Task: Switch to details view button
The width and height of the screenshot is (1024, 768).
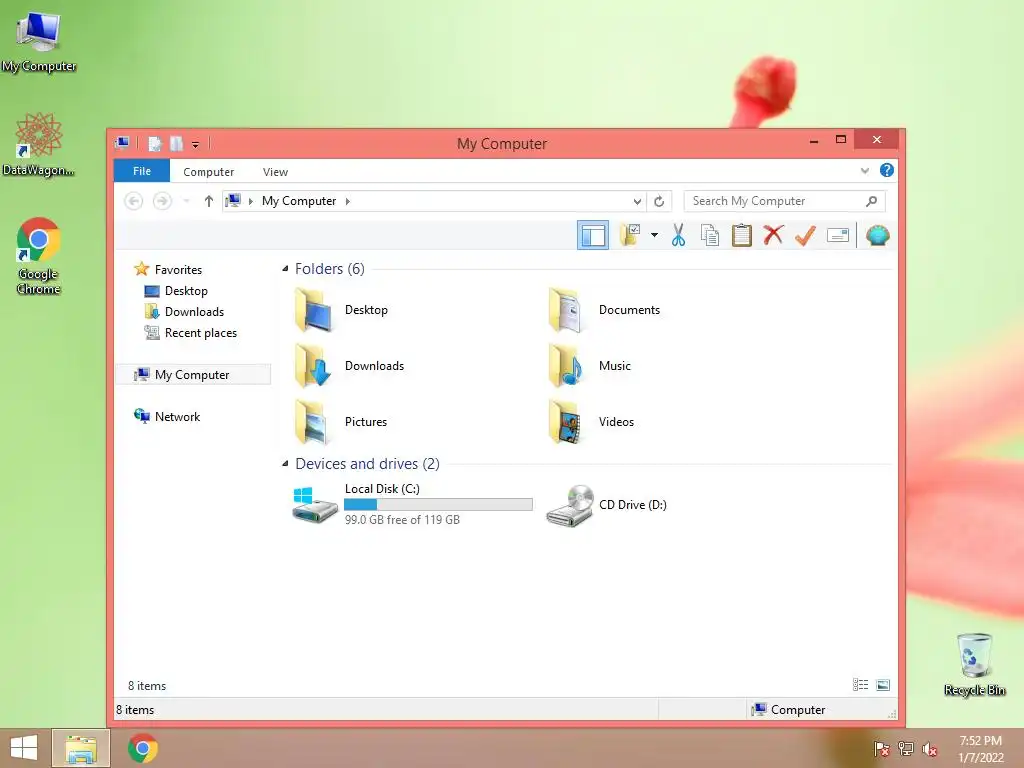Action: tap(861, 684)
